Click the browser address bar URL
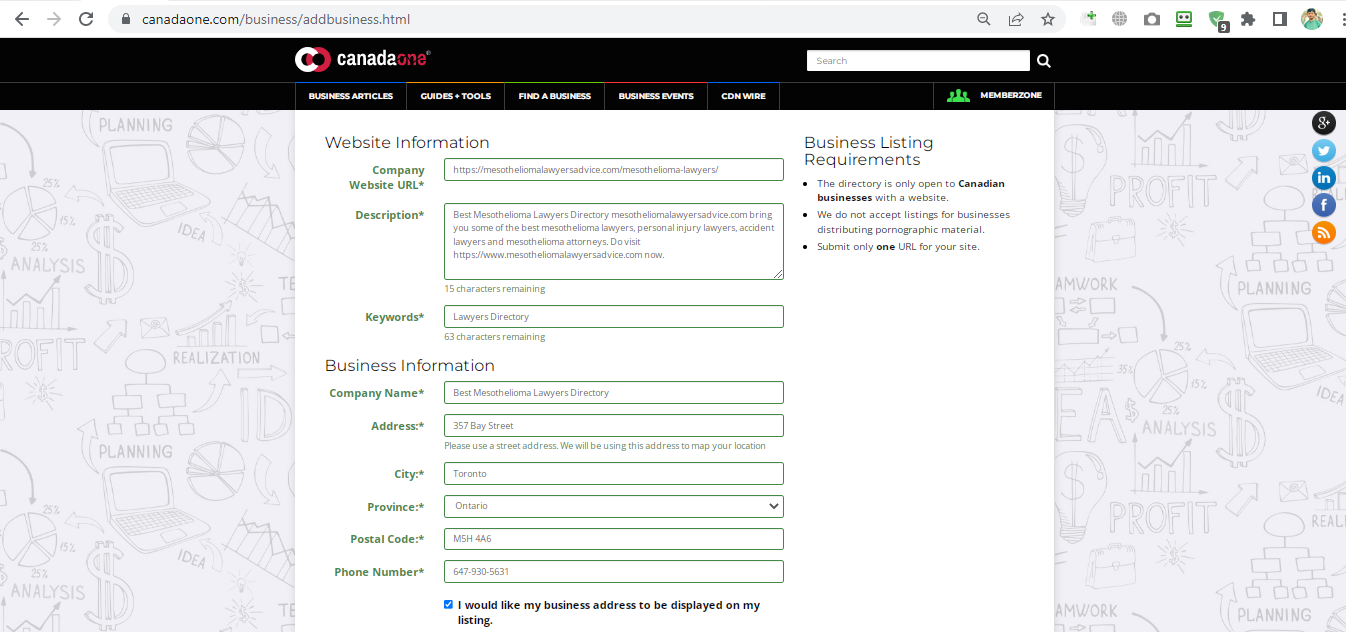1346x632 pixels. 276,19
